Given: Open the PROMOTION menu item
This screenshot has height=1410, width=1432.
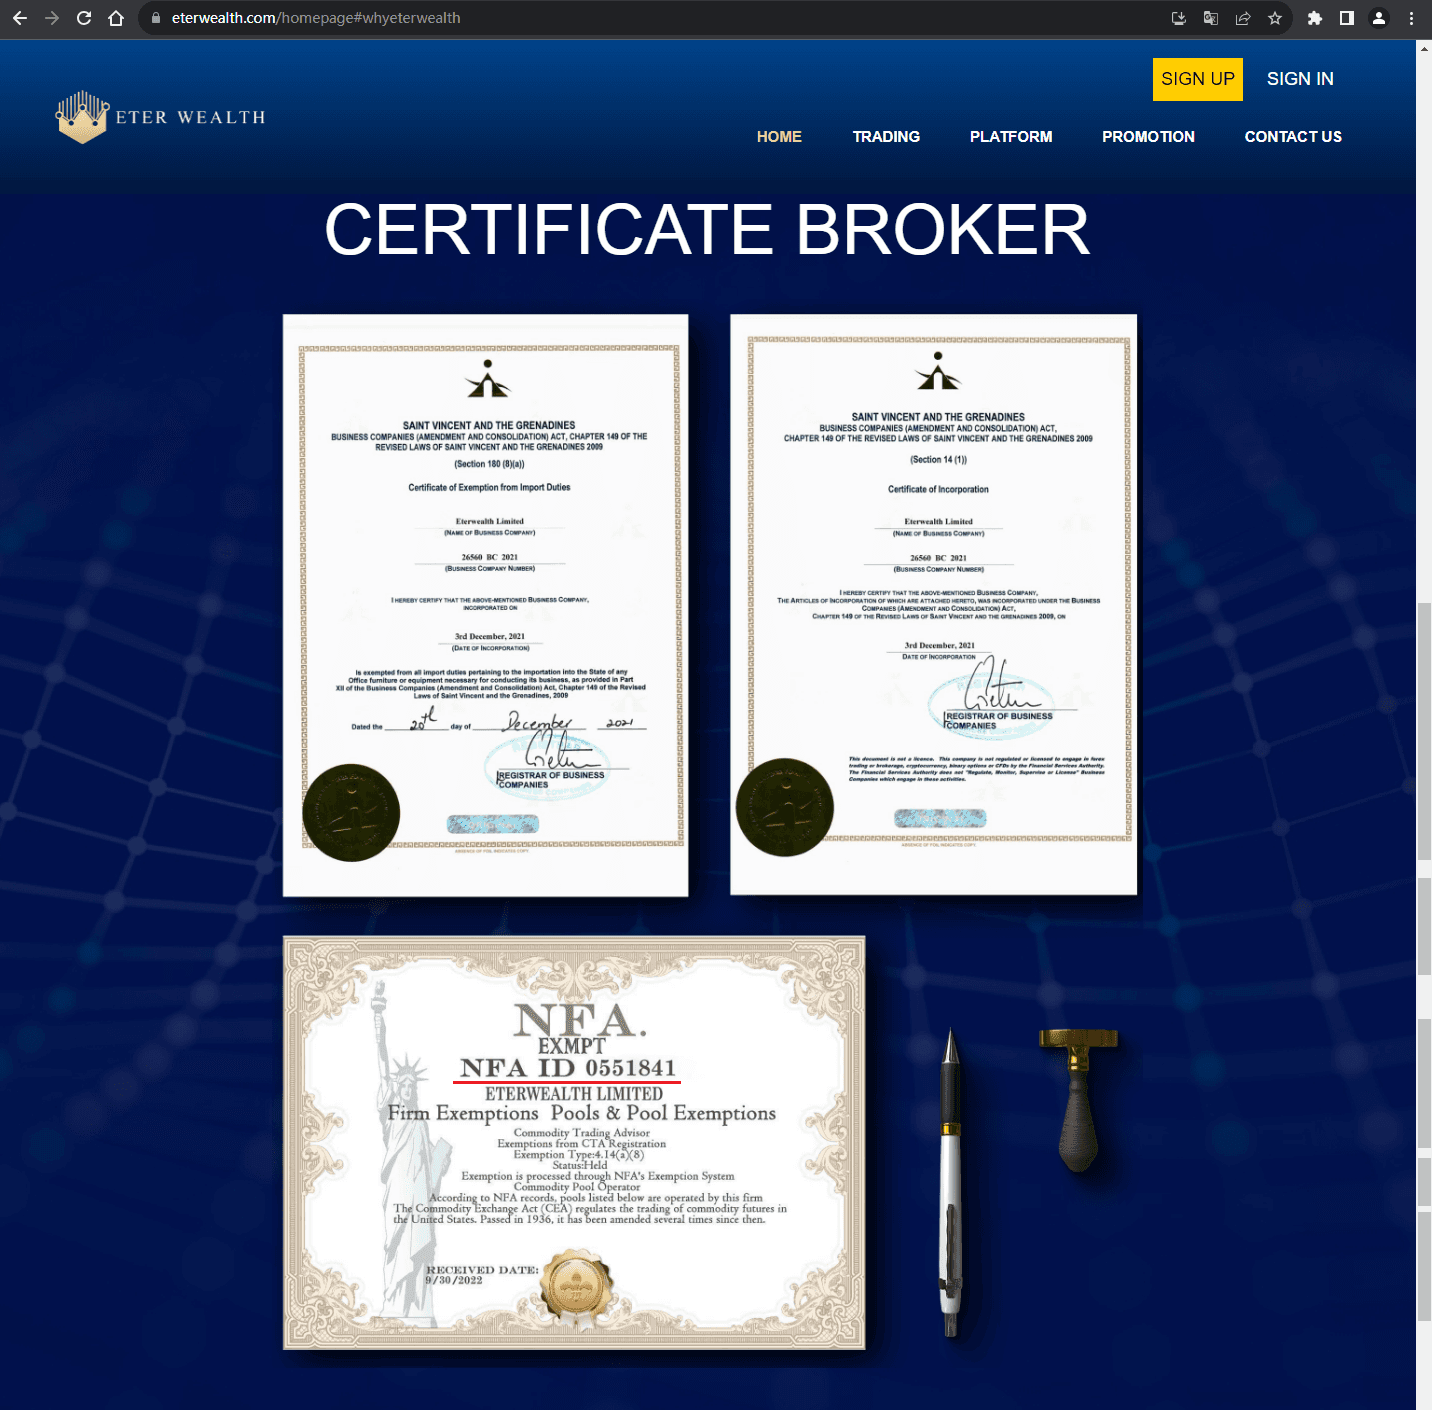Looking at the screenshot, I should click(1148, 137).
